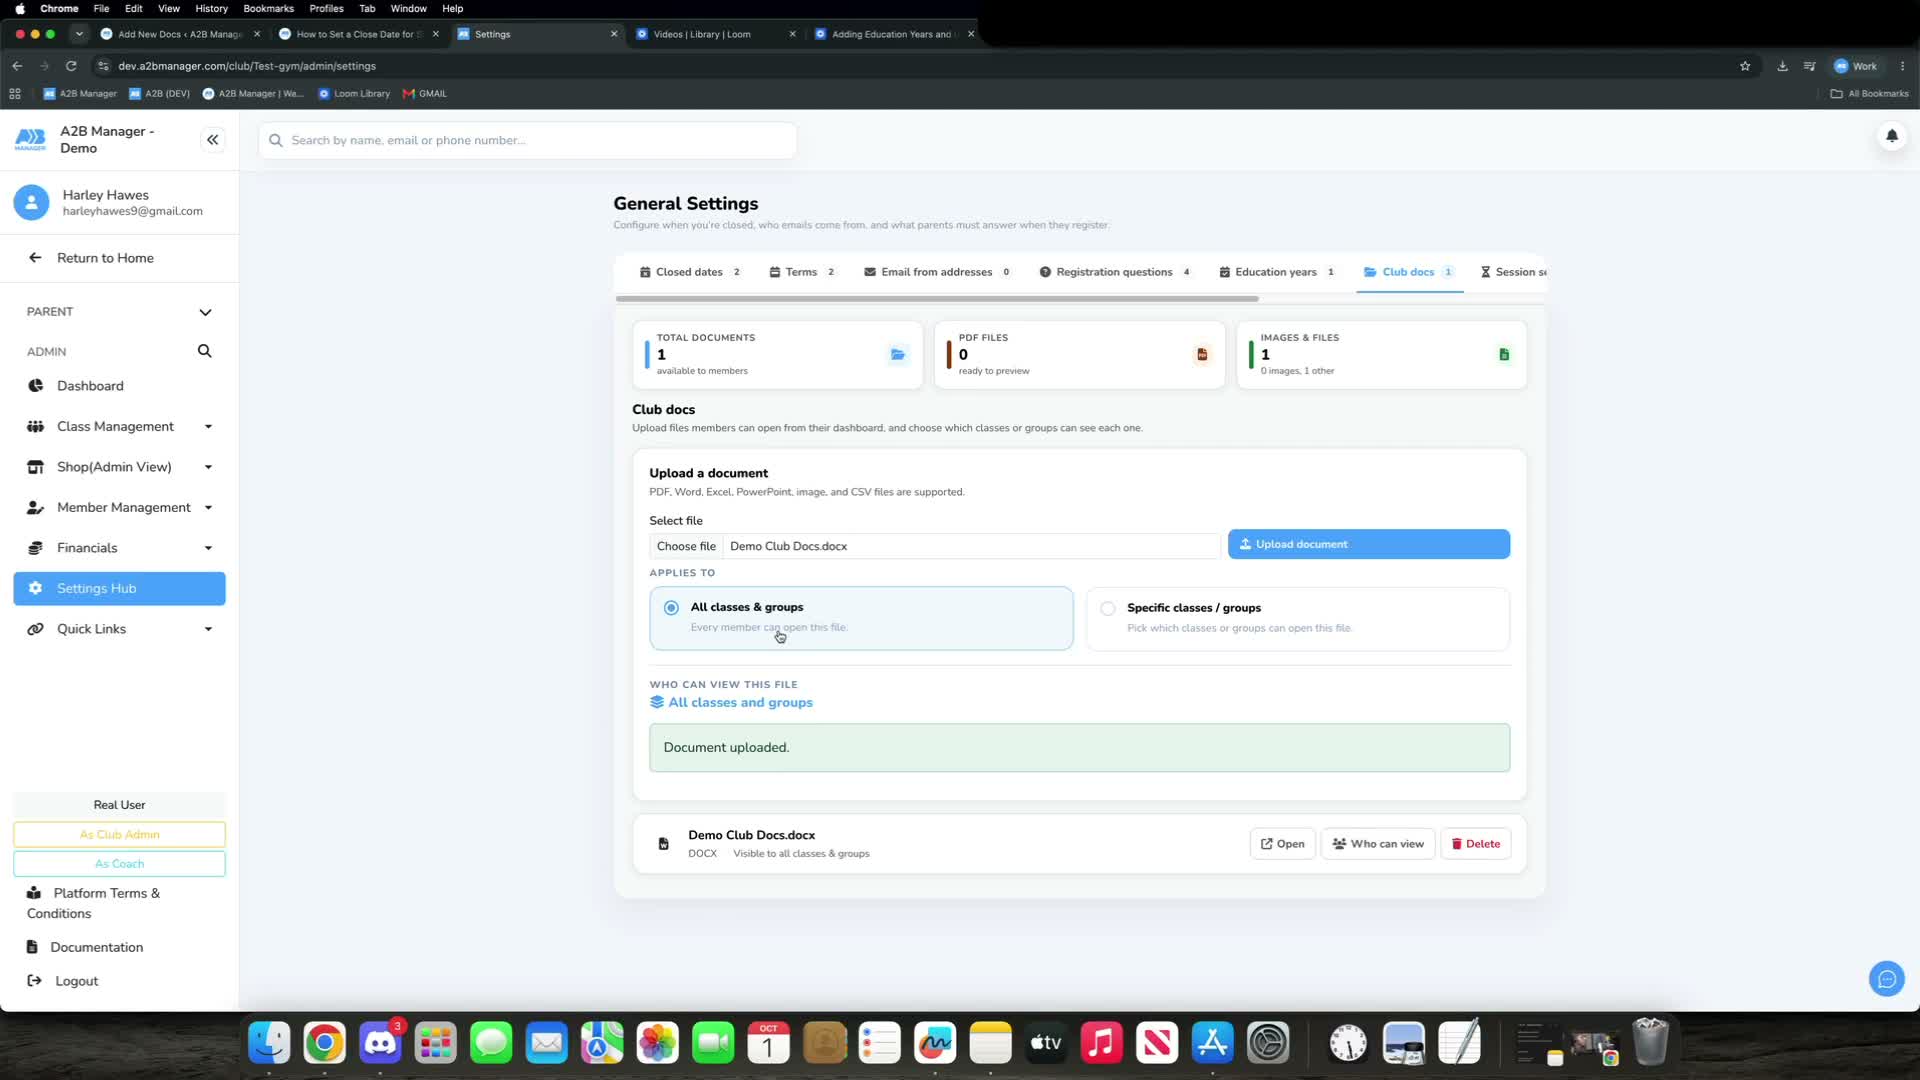The image size is (1920, 1080).
Task: Click the horizontal tab scrollbar
Action: (x=937, y=298)
